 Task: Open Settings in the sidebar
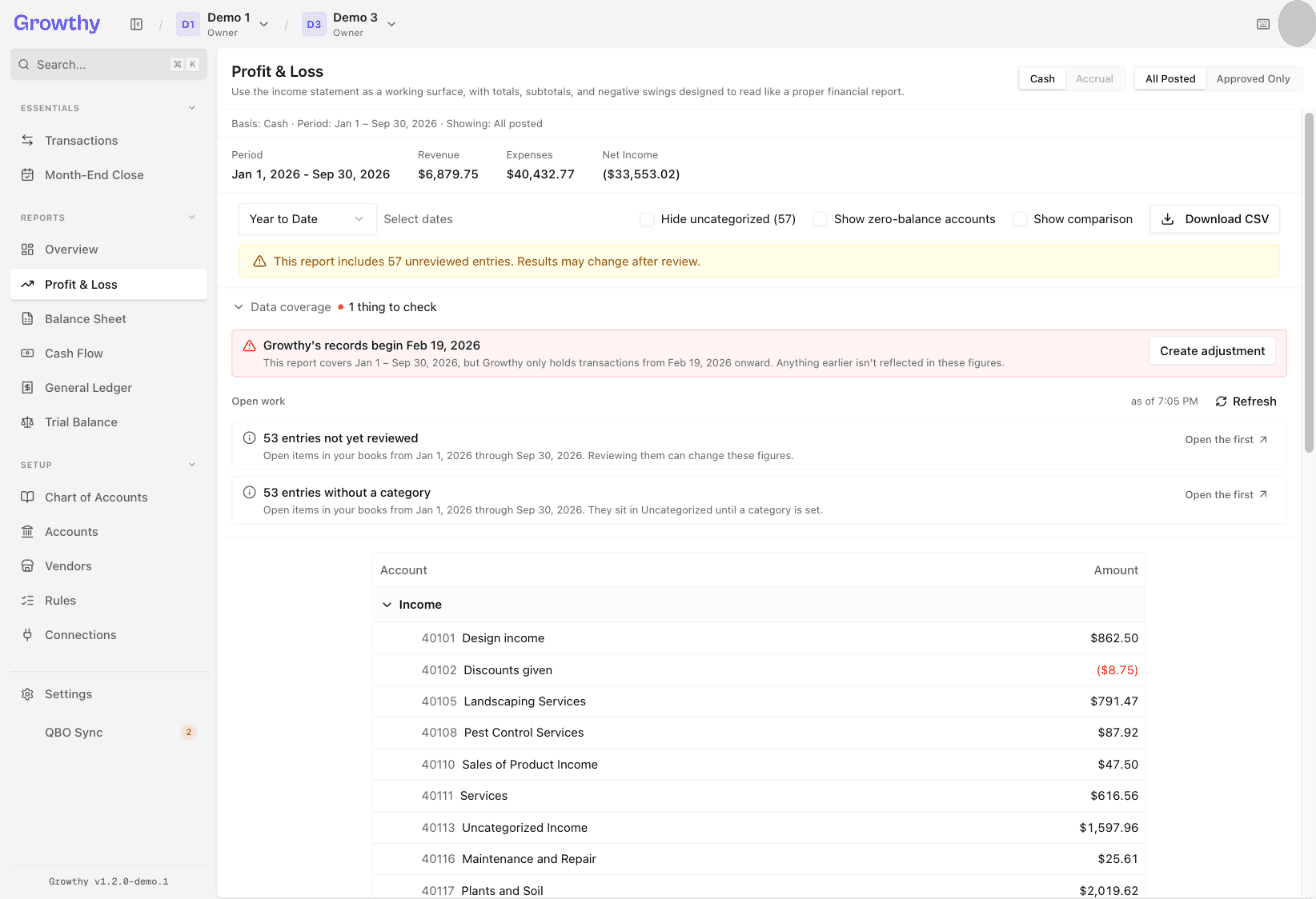(x=109, y=694)
